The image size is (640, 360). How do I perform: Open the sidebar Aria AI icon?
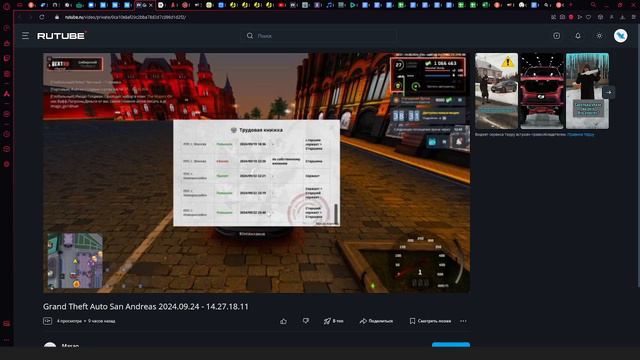(x=7, y=93)
